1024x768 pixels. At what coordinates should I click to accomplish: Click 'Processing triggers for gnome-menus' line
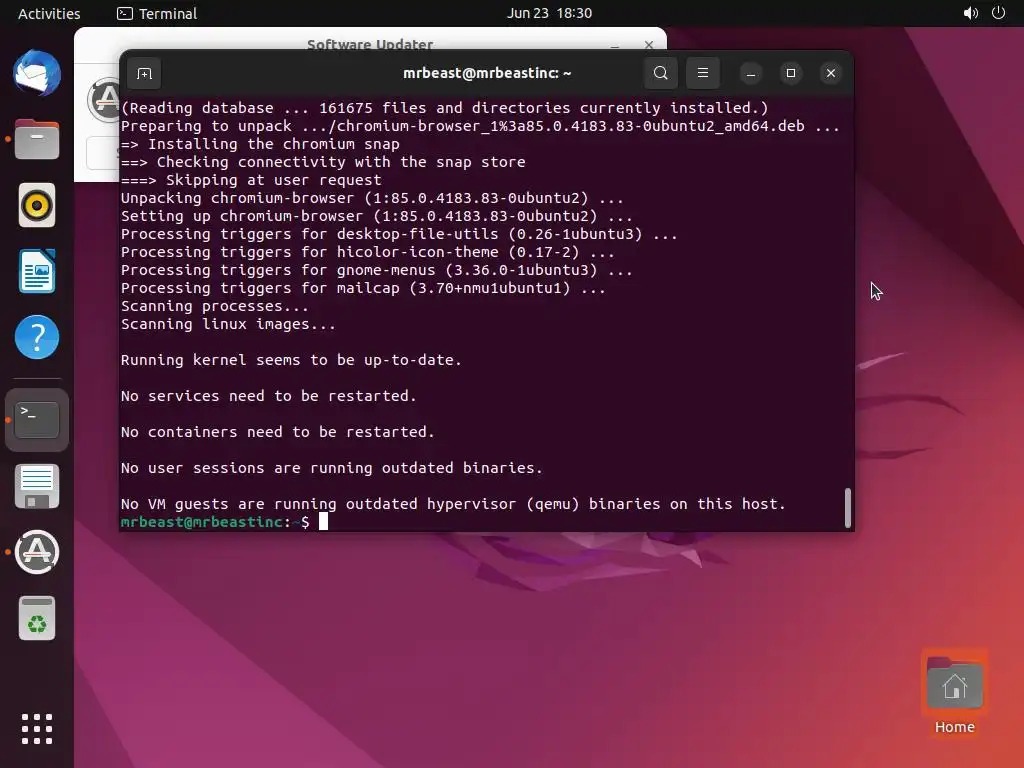(377, 270)
